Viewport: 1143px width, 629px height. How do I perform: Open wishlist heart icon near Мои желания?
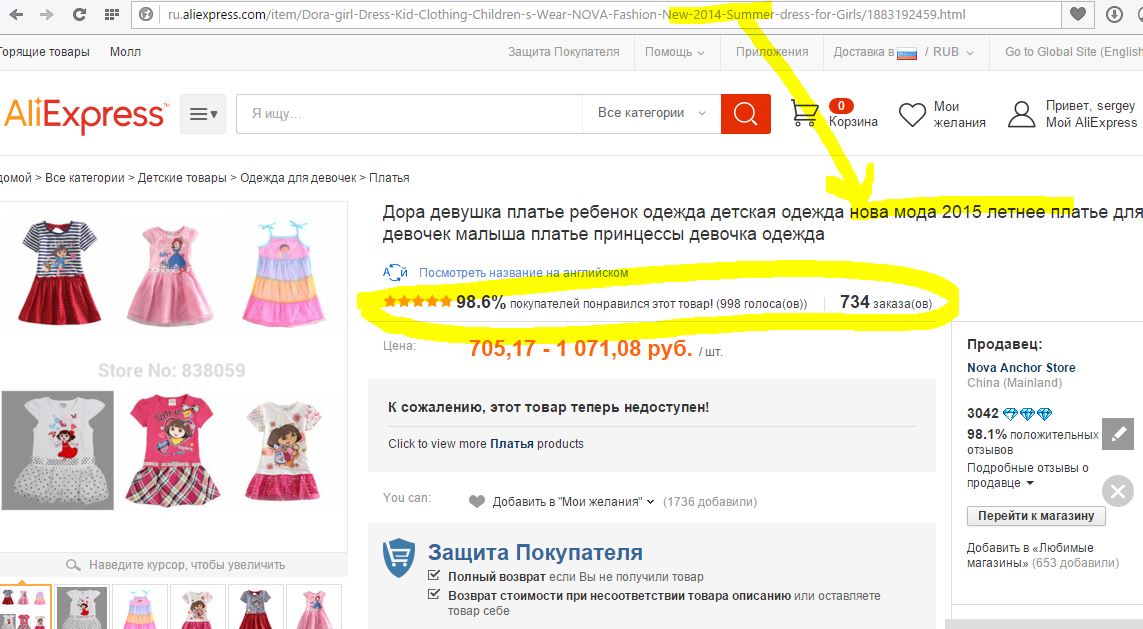[912, 114]
